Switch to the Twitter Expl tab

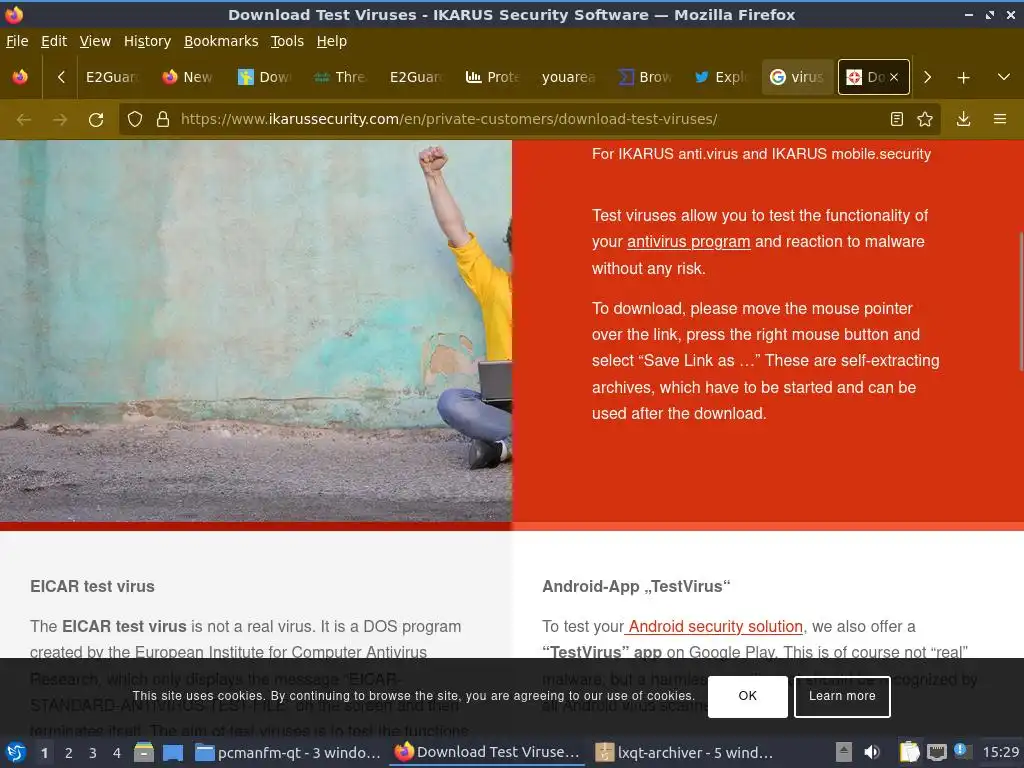click(x=721, y=77)
